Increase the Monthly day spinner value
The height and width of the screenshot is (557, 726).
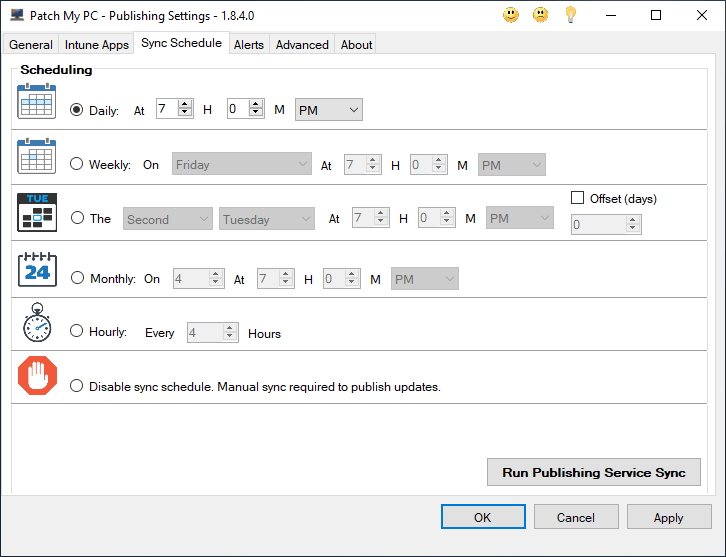[x=216, y=274]
